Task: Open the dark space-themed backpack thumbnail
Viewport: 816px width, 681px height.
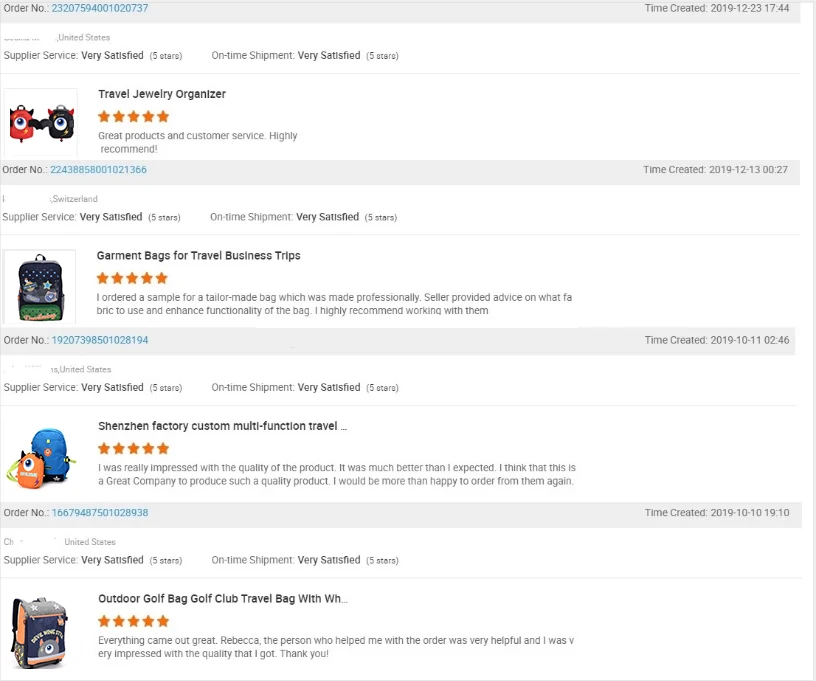Action: click(x=40, y=286)
